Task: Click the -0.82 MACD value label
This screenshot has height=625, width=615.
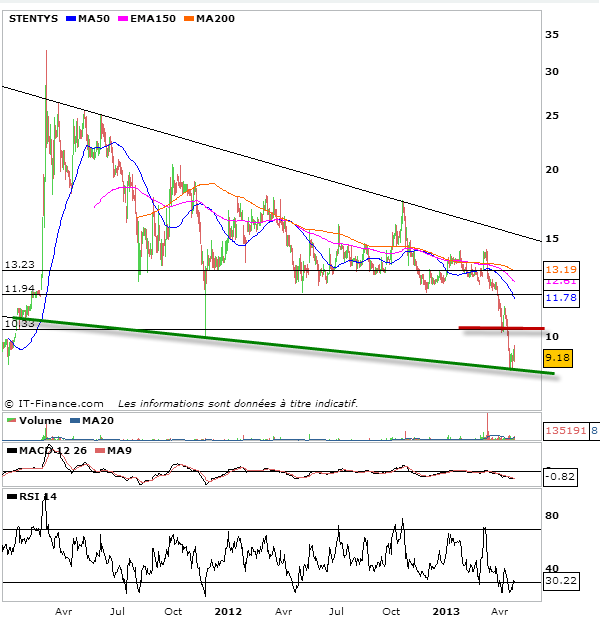Action: (557, 477)
